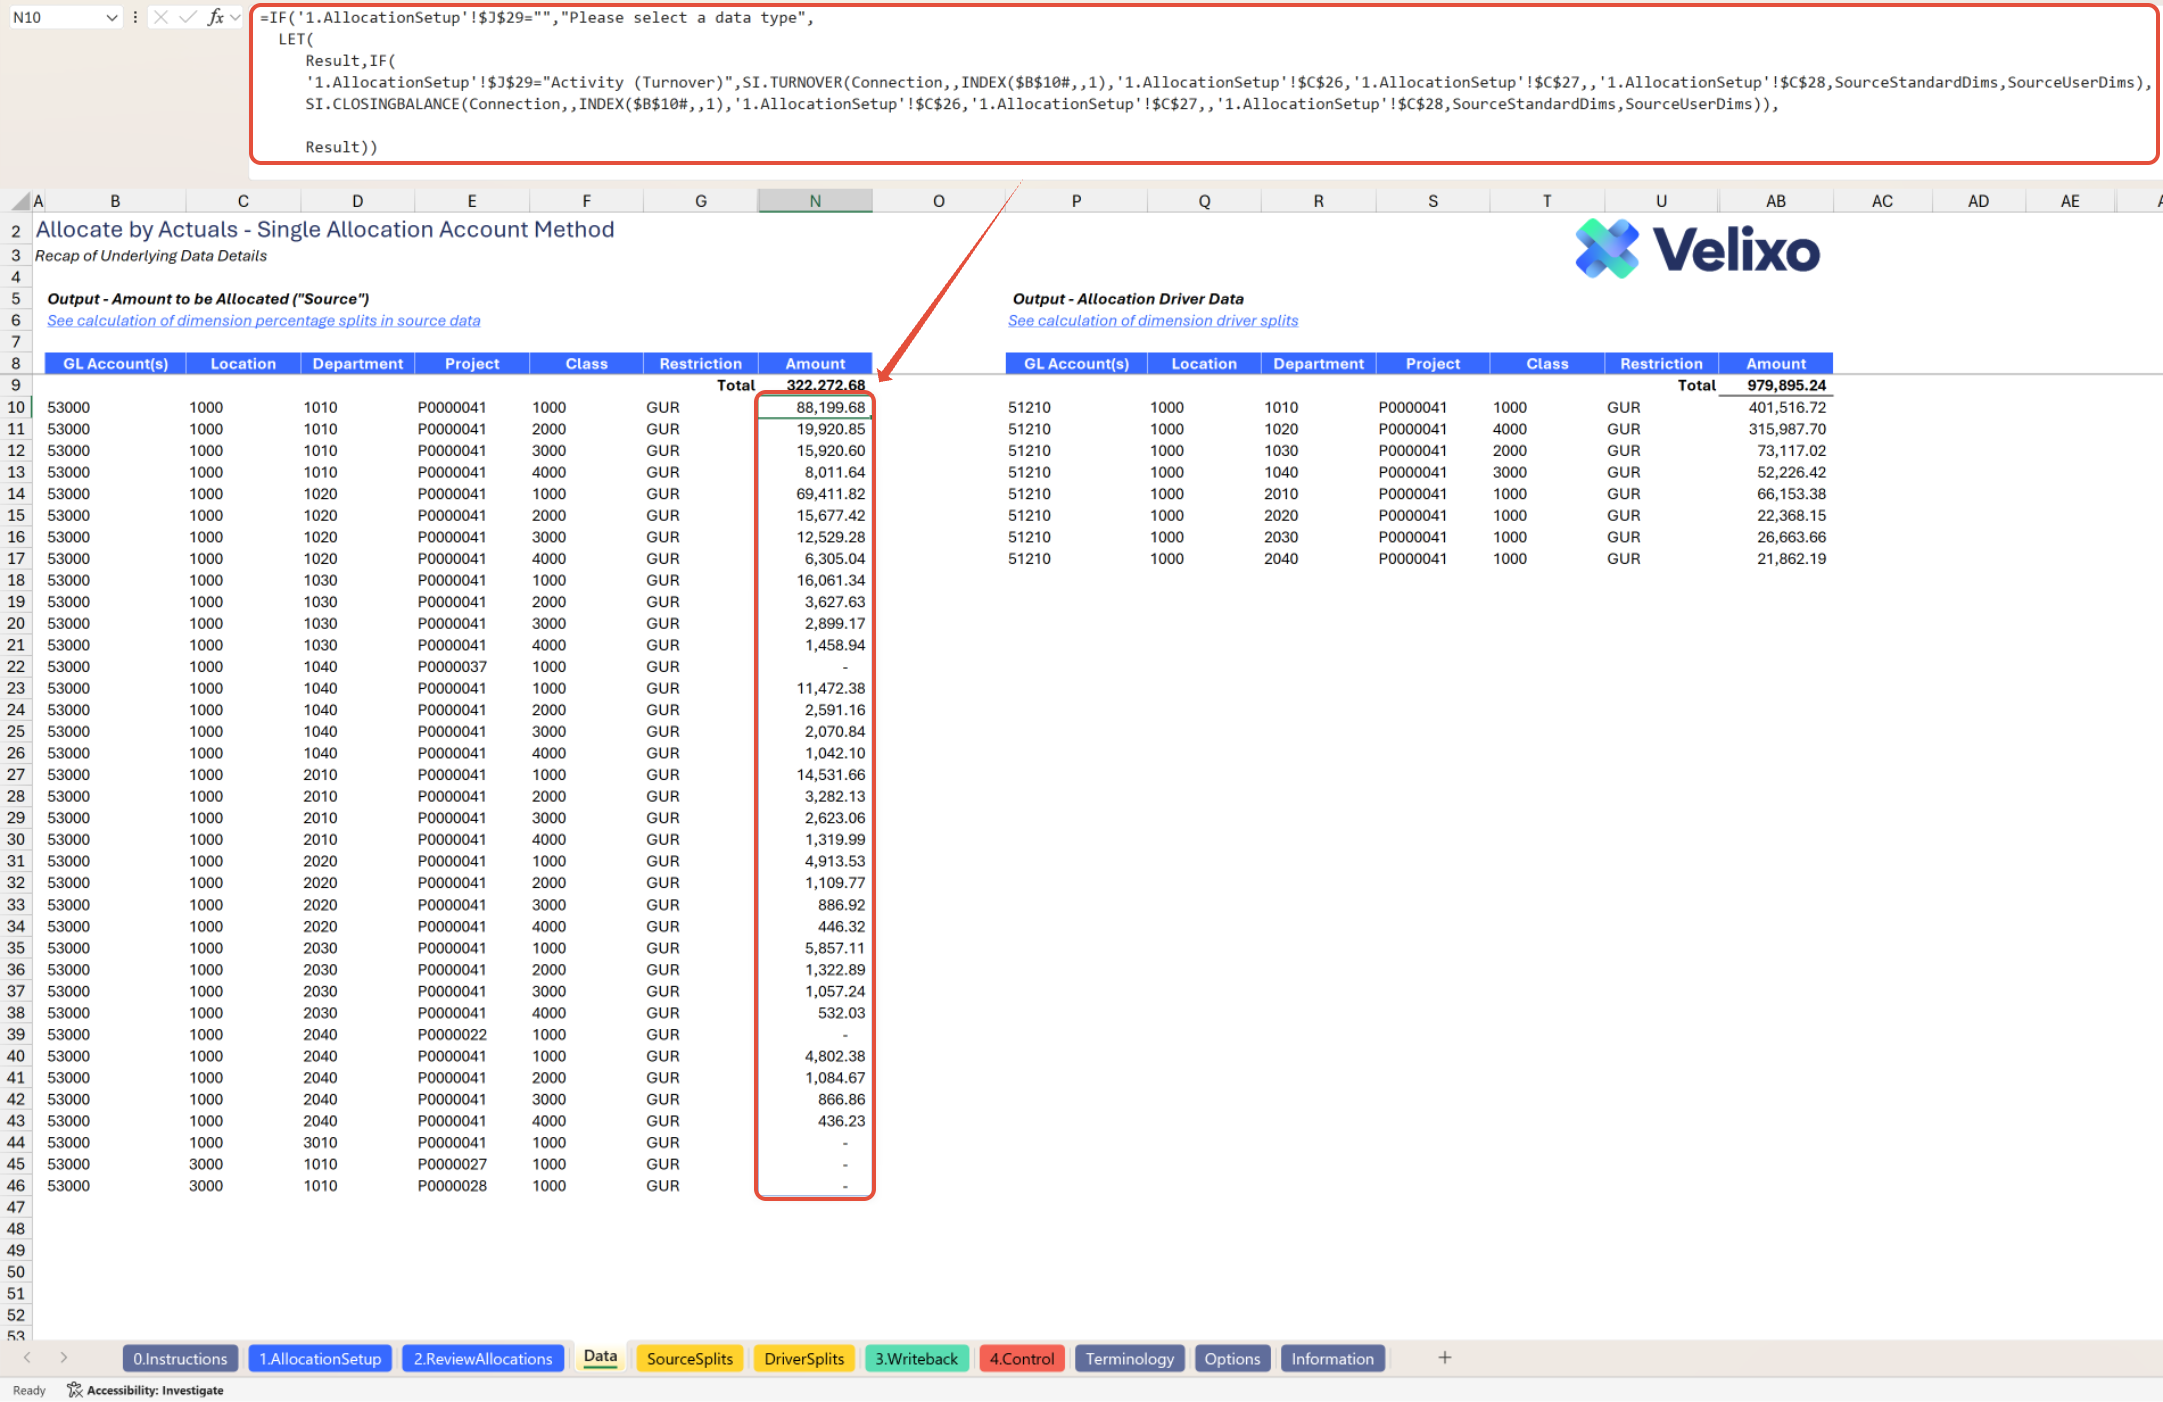Click the Cancel formula X icon
Image resolution: width=2163 pixels, height=1402 pixels.
tap(161, 17)
